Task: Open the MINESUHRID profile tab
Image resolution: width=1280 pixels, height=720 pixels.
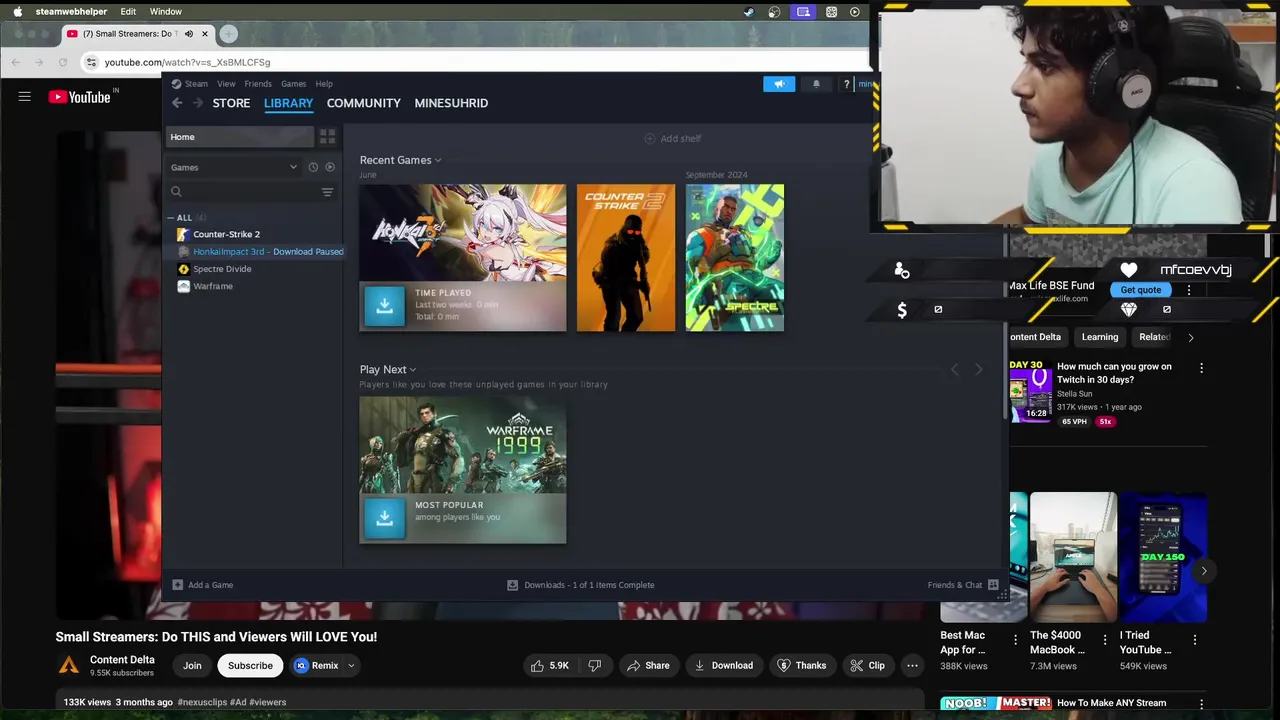Action: 451,103
